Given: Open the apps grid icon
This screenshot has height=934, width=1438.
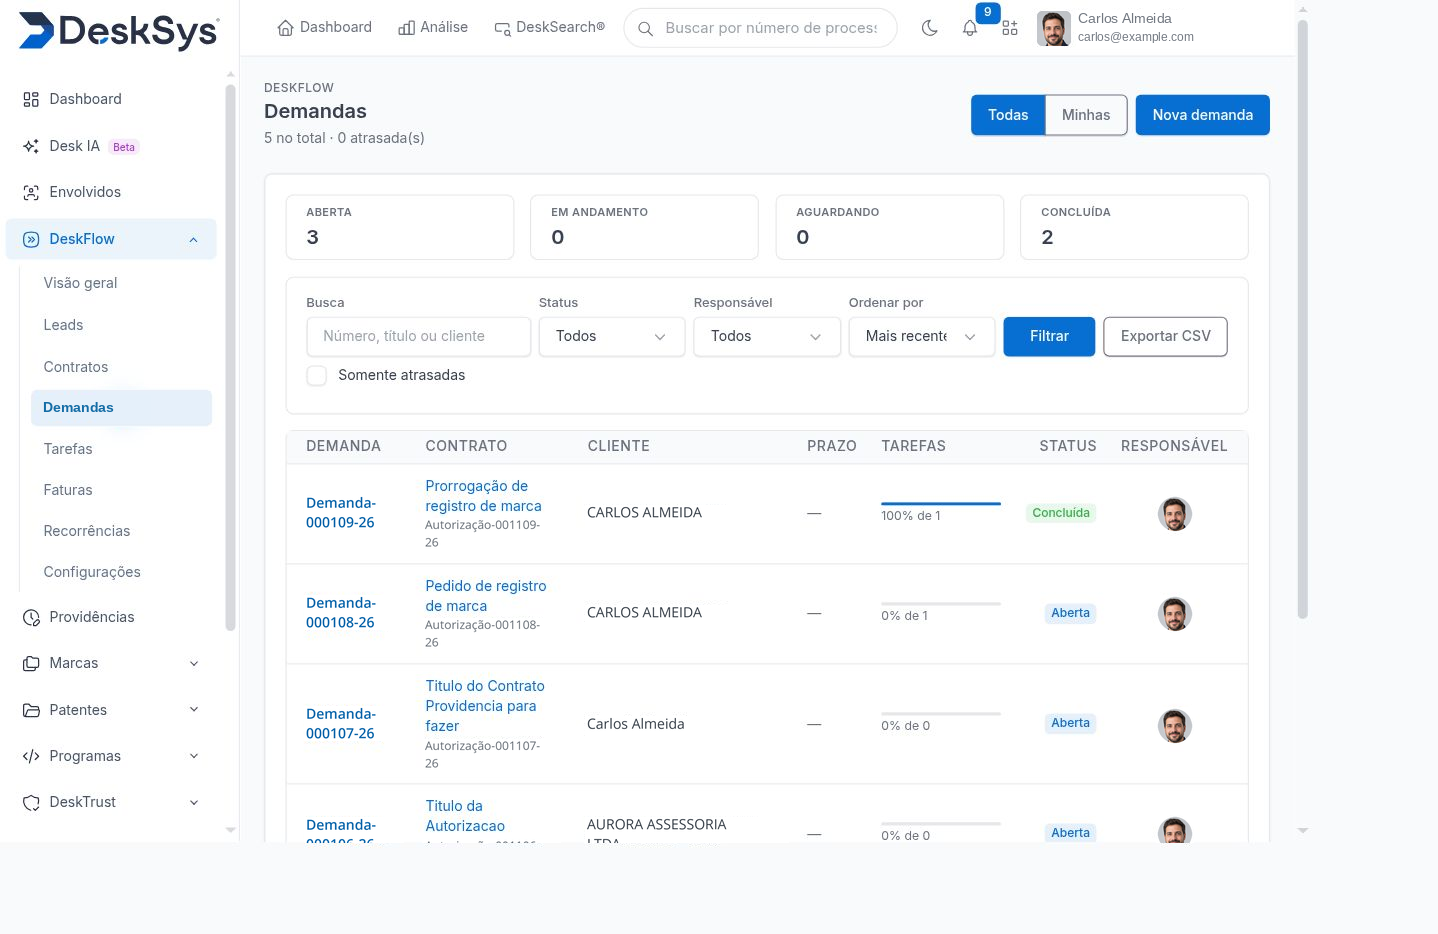Looking at the screenshot, I should pos(1010,28).
